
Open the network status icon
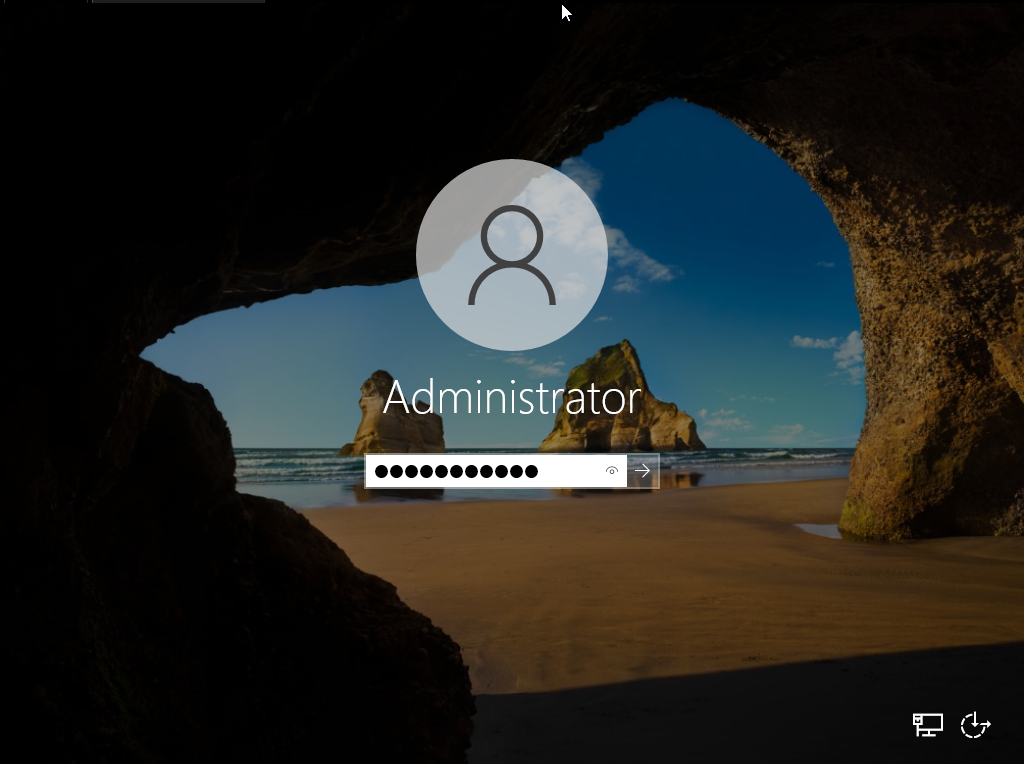click(927, 725)
